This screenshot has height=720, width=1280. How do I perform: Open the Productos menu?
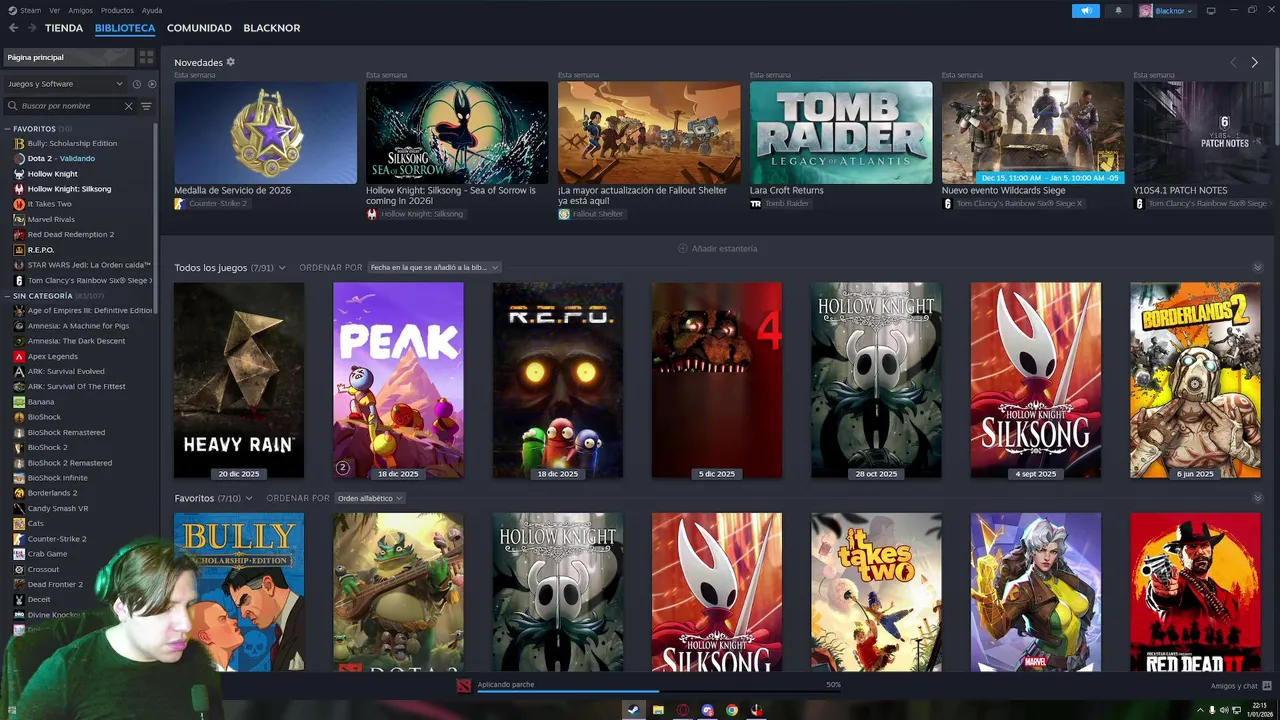pos(117,10)
